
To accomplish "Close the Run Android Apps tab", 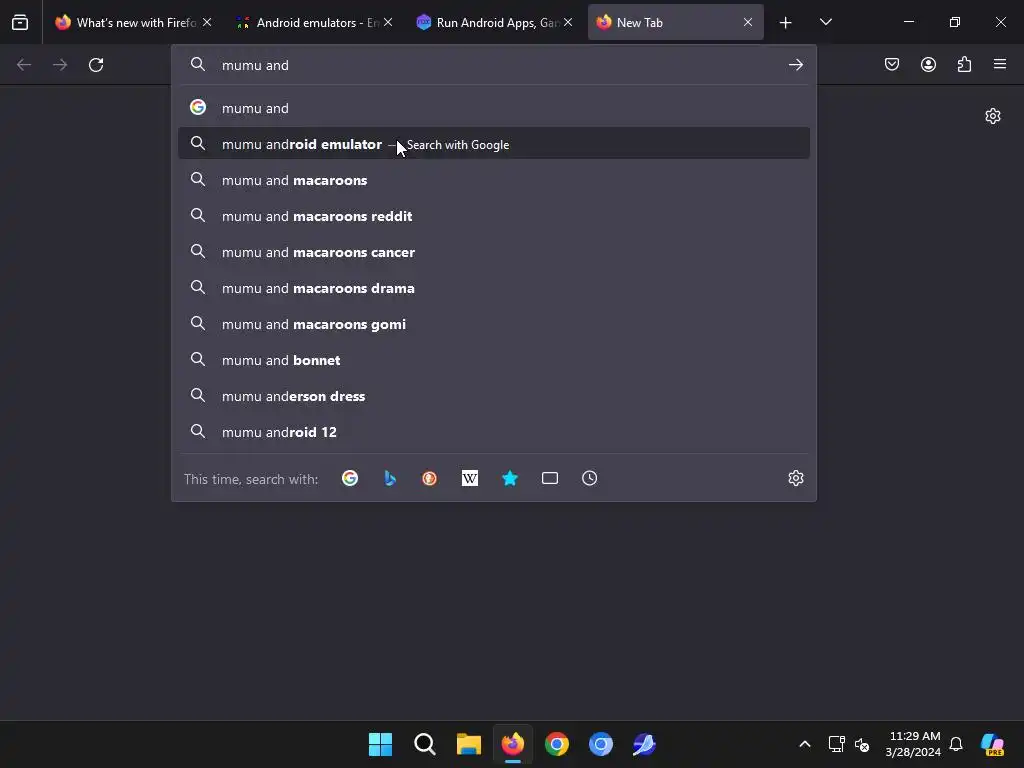I will tap(568, 22).
